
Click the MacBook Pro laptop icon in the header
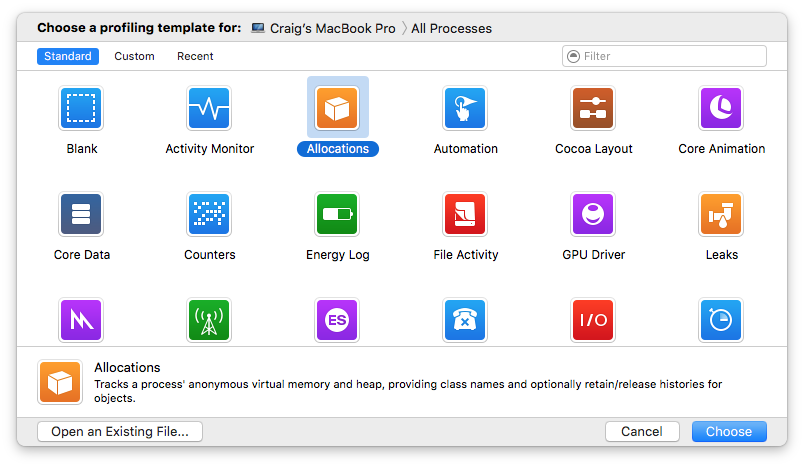pos(258,28)
